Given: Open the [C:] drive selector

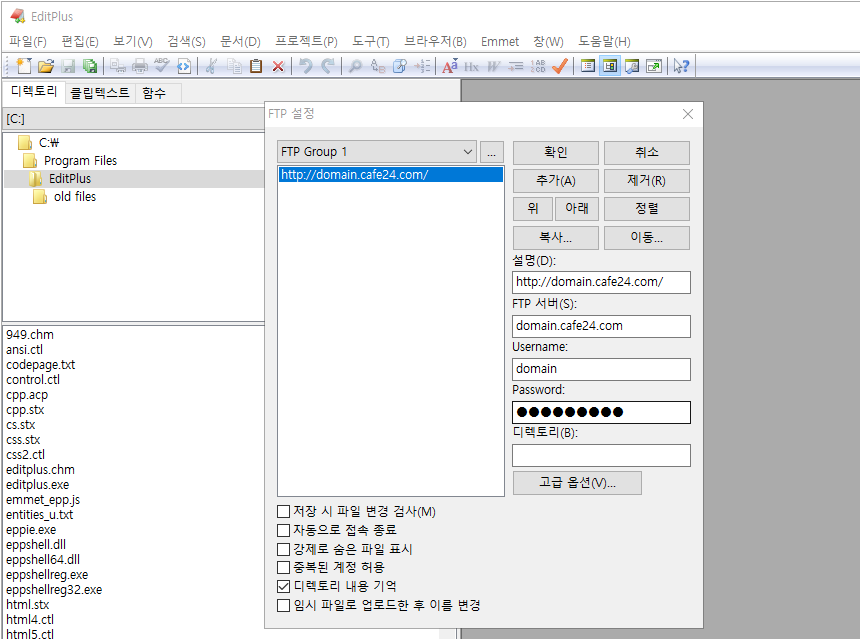Looking at the screenshot, I should (134, 119).
